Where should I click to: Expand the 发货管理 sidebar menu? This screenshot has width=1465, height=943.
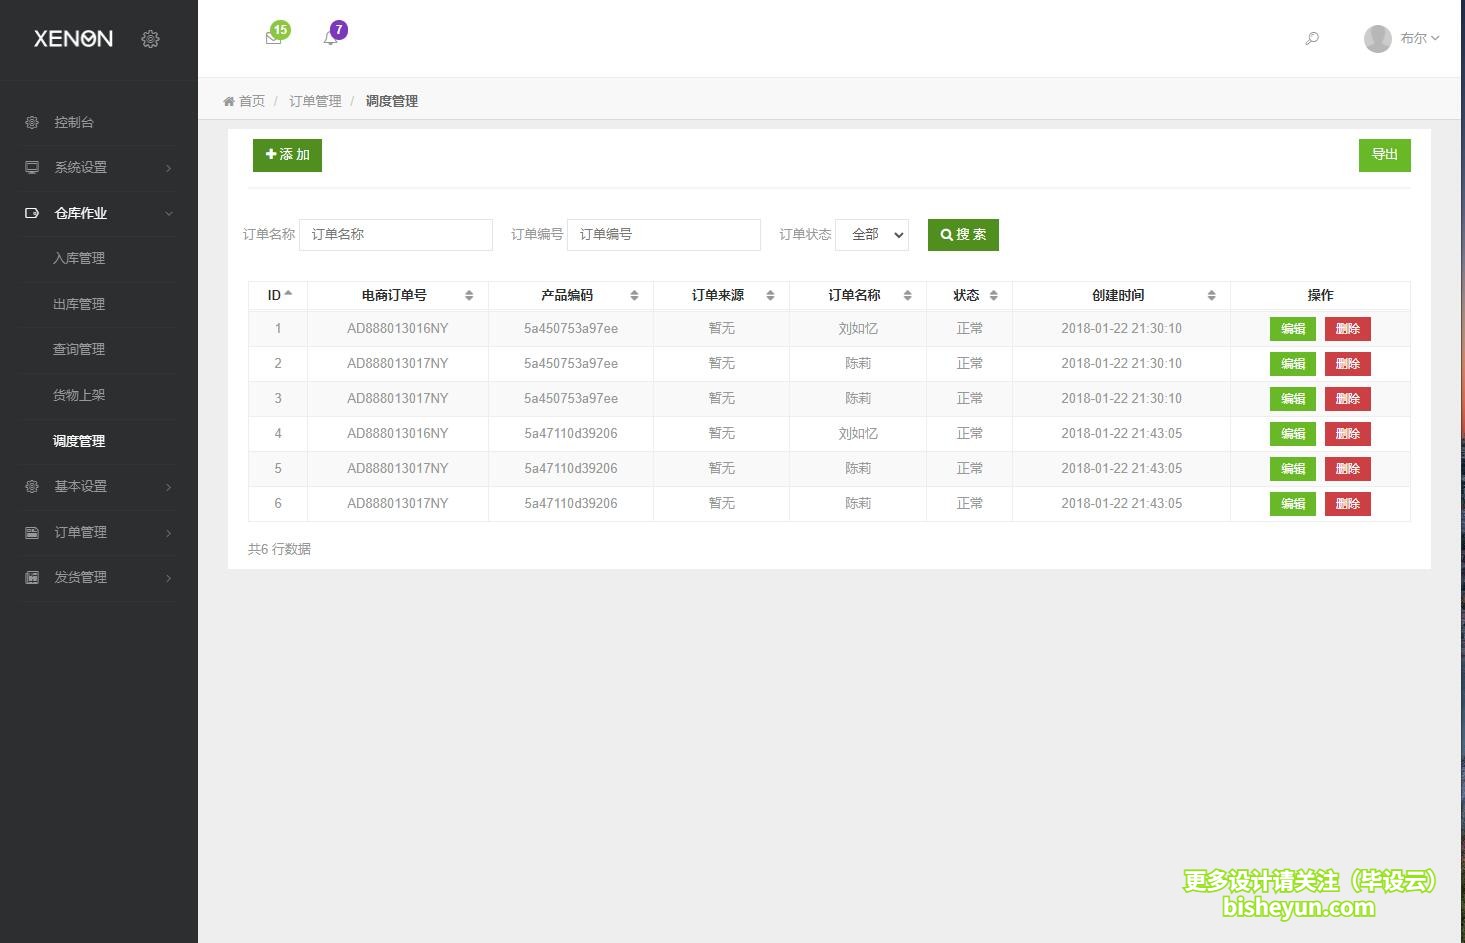pyautogui.click(x=98, y=577)
